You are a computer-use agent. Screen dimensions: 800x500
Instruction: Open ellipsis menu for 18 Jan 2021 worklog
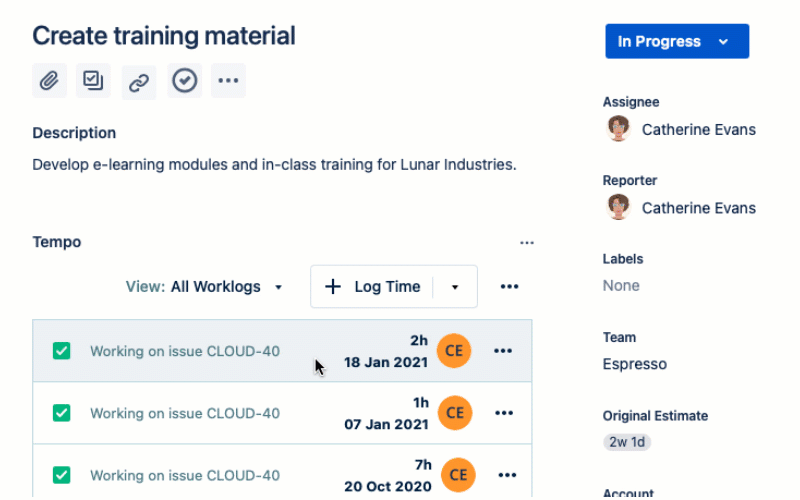click(x=503, y=351)
